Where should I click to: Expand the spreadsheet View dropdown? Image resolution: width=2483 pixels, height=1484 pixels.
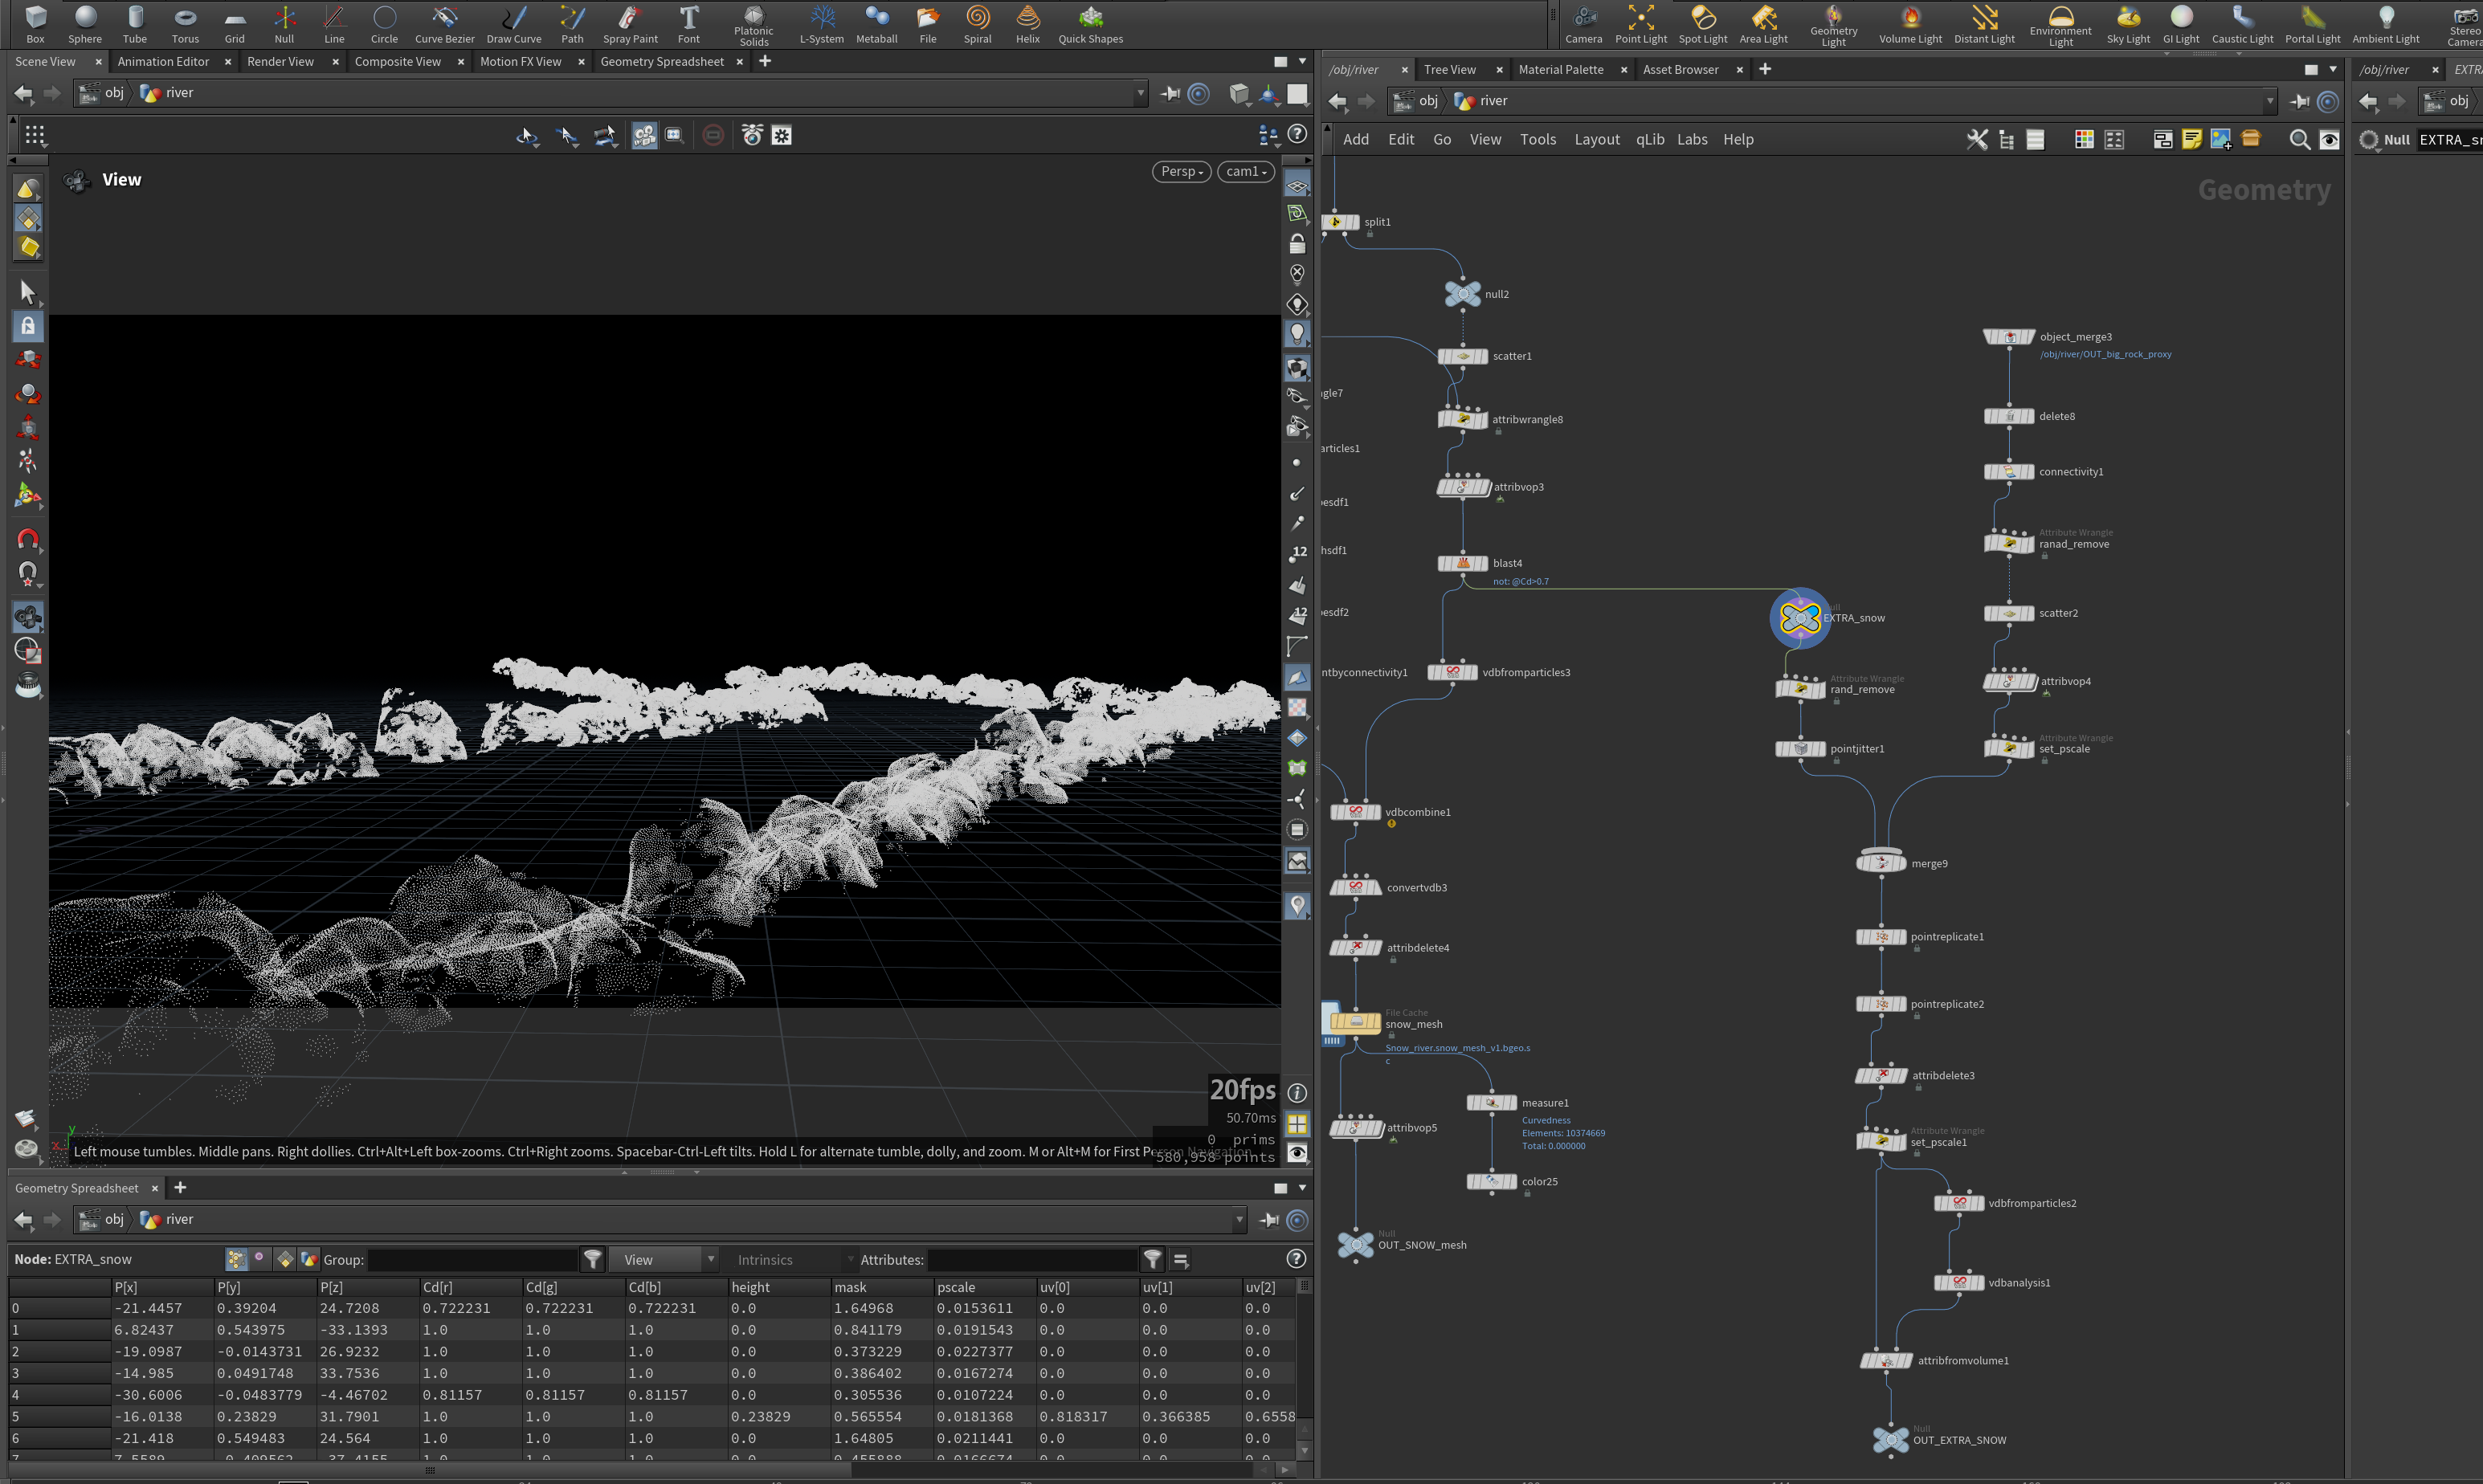point(665,1259)
